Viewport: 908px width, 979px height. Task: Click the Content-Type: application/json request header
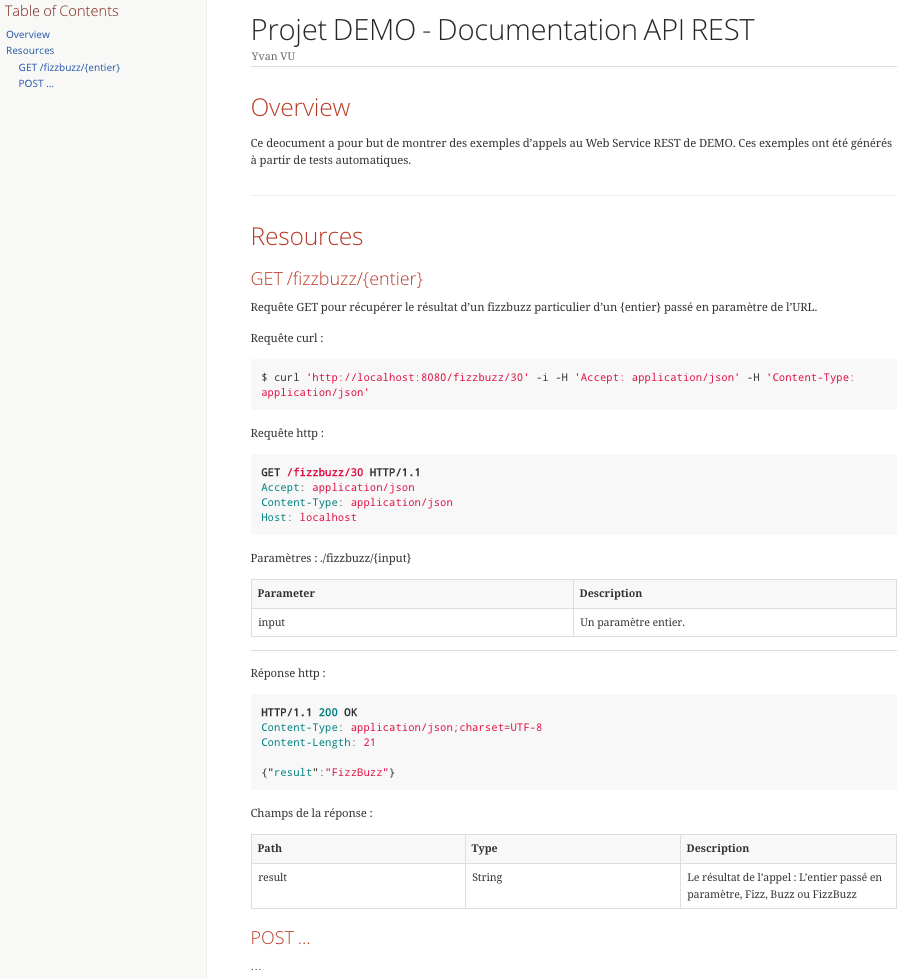(x=357, y=502)
